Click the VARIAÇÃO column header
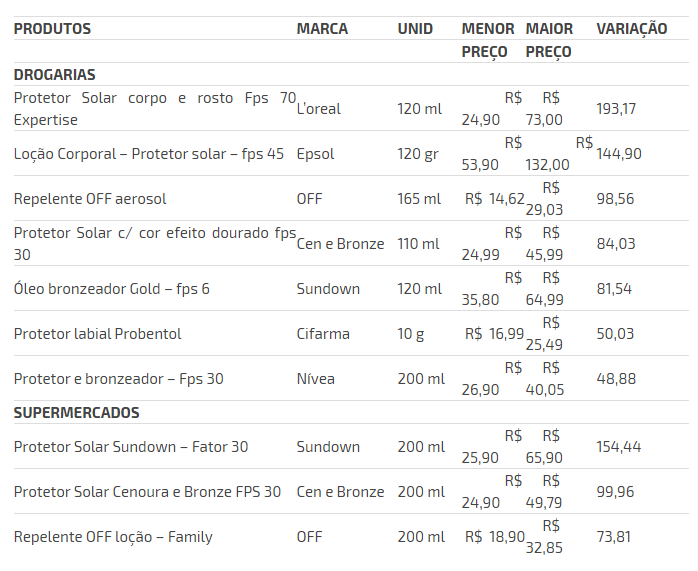 [x=632, y=29]
